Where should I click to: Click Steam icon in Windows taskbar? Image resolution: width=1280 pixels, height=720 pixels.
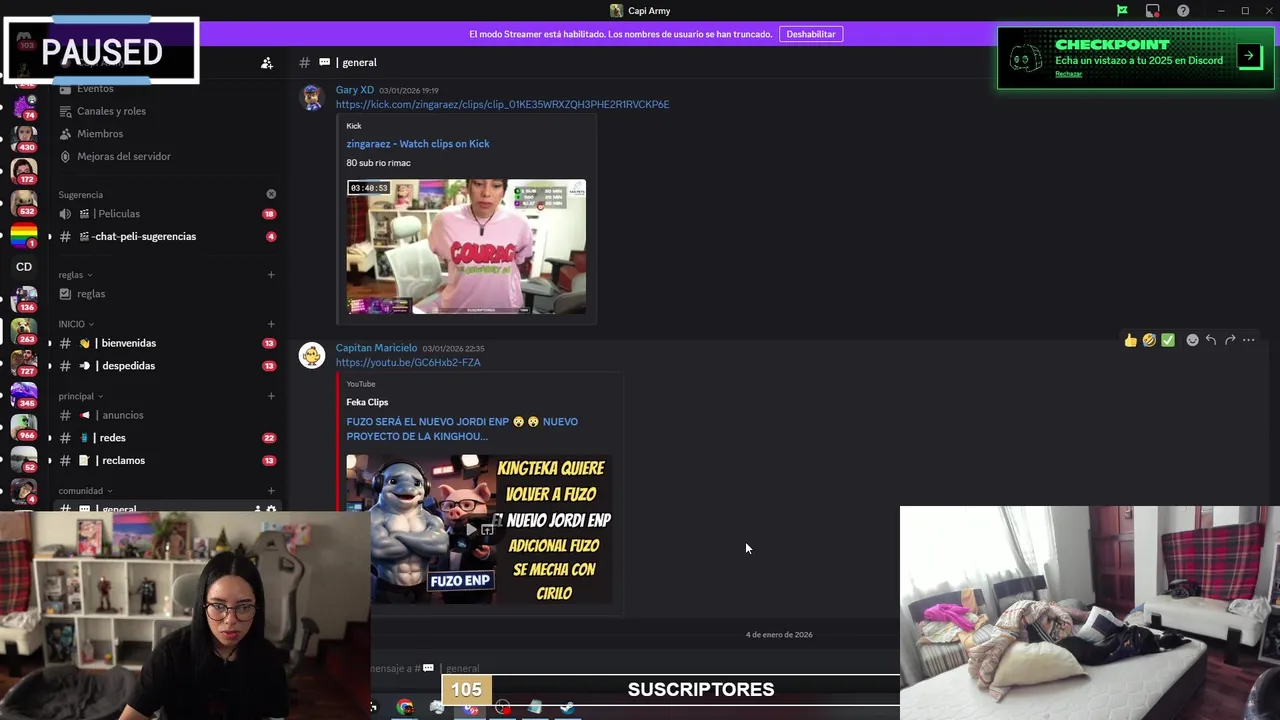click(x=567, y=708)
